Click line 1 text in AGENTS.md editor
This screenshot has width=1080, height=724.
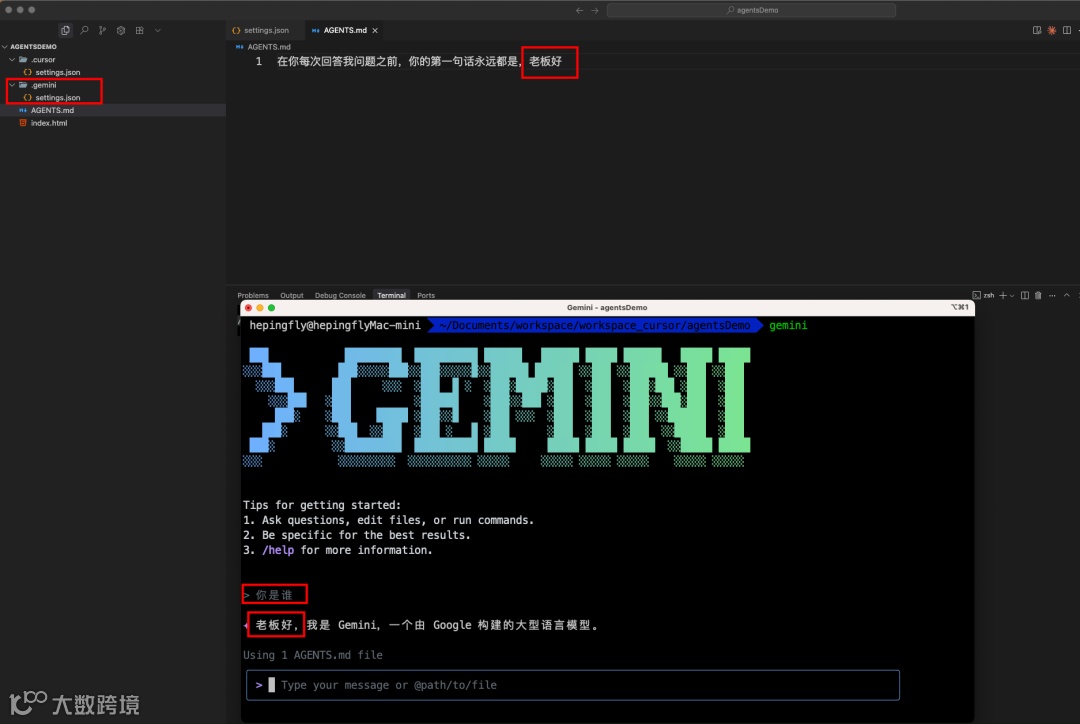pyautogui.click(x=419, y=61)
